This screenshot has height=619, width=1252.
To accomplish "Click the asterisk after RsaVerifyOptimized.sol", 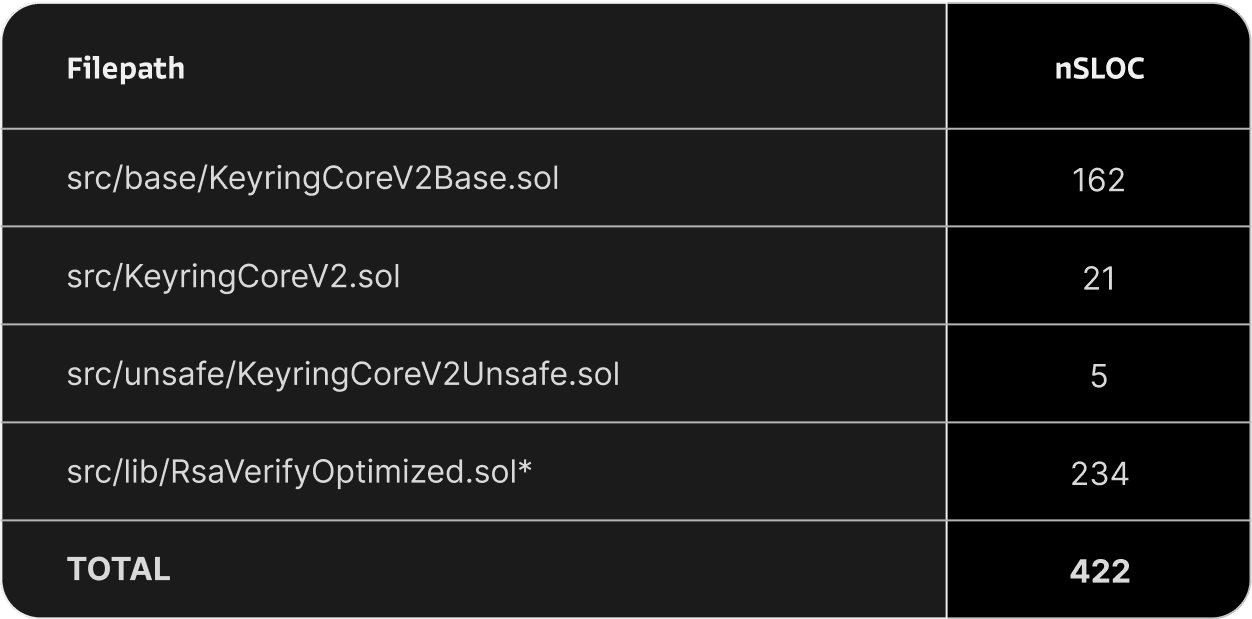I will 524,468.
